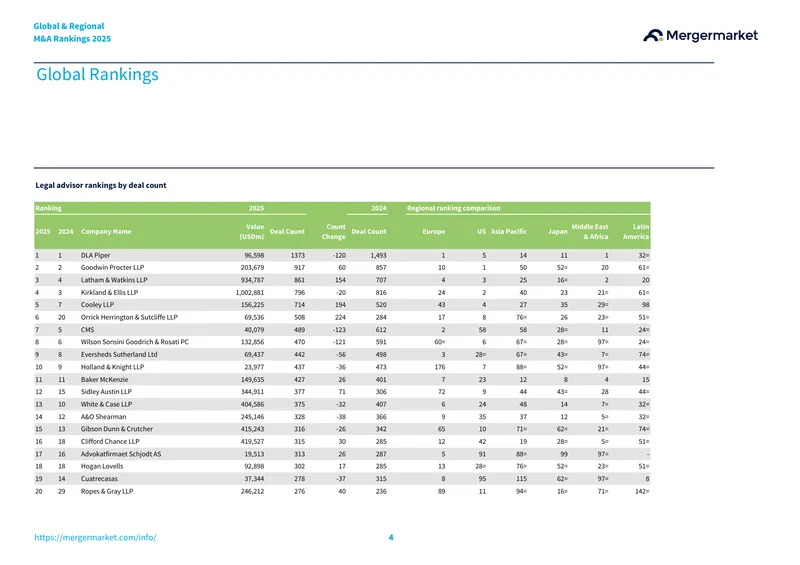The height and width of the screenshot is (565, 800).
Task: Click the Europe column header
Action: pyautogui.click(x=433, y=231)
